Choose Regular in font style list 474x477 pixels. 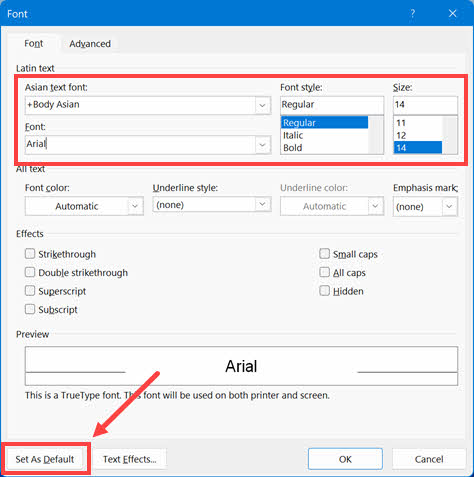point(324,123)
